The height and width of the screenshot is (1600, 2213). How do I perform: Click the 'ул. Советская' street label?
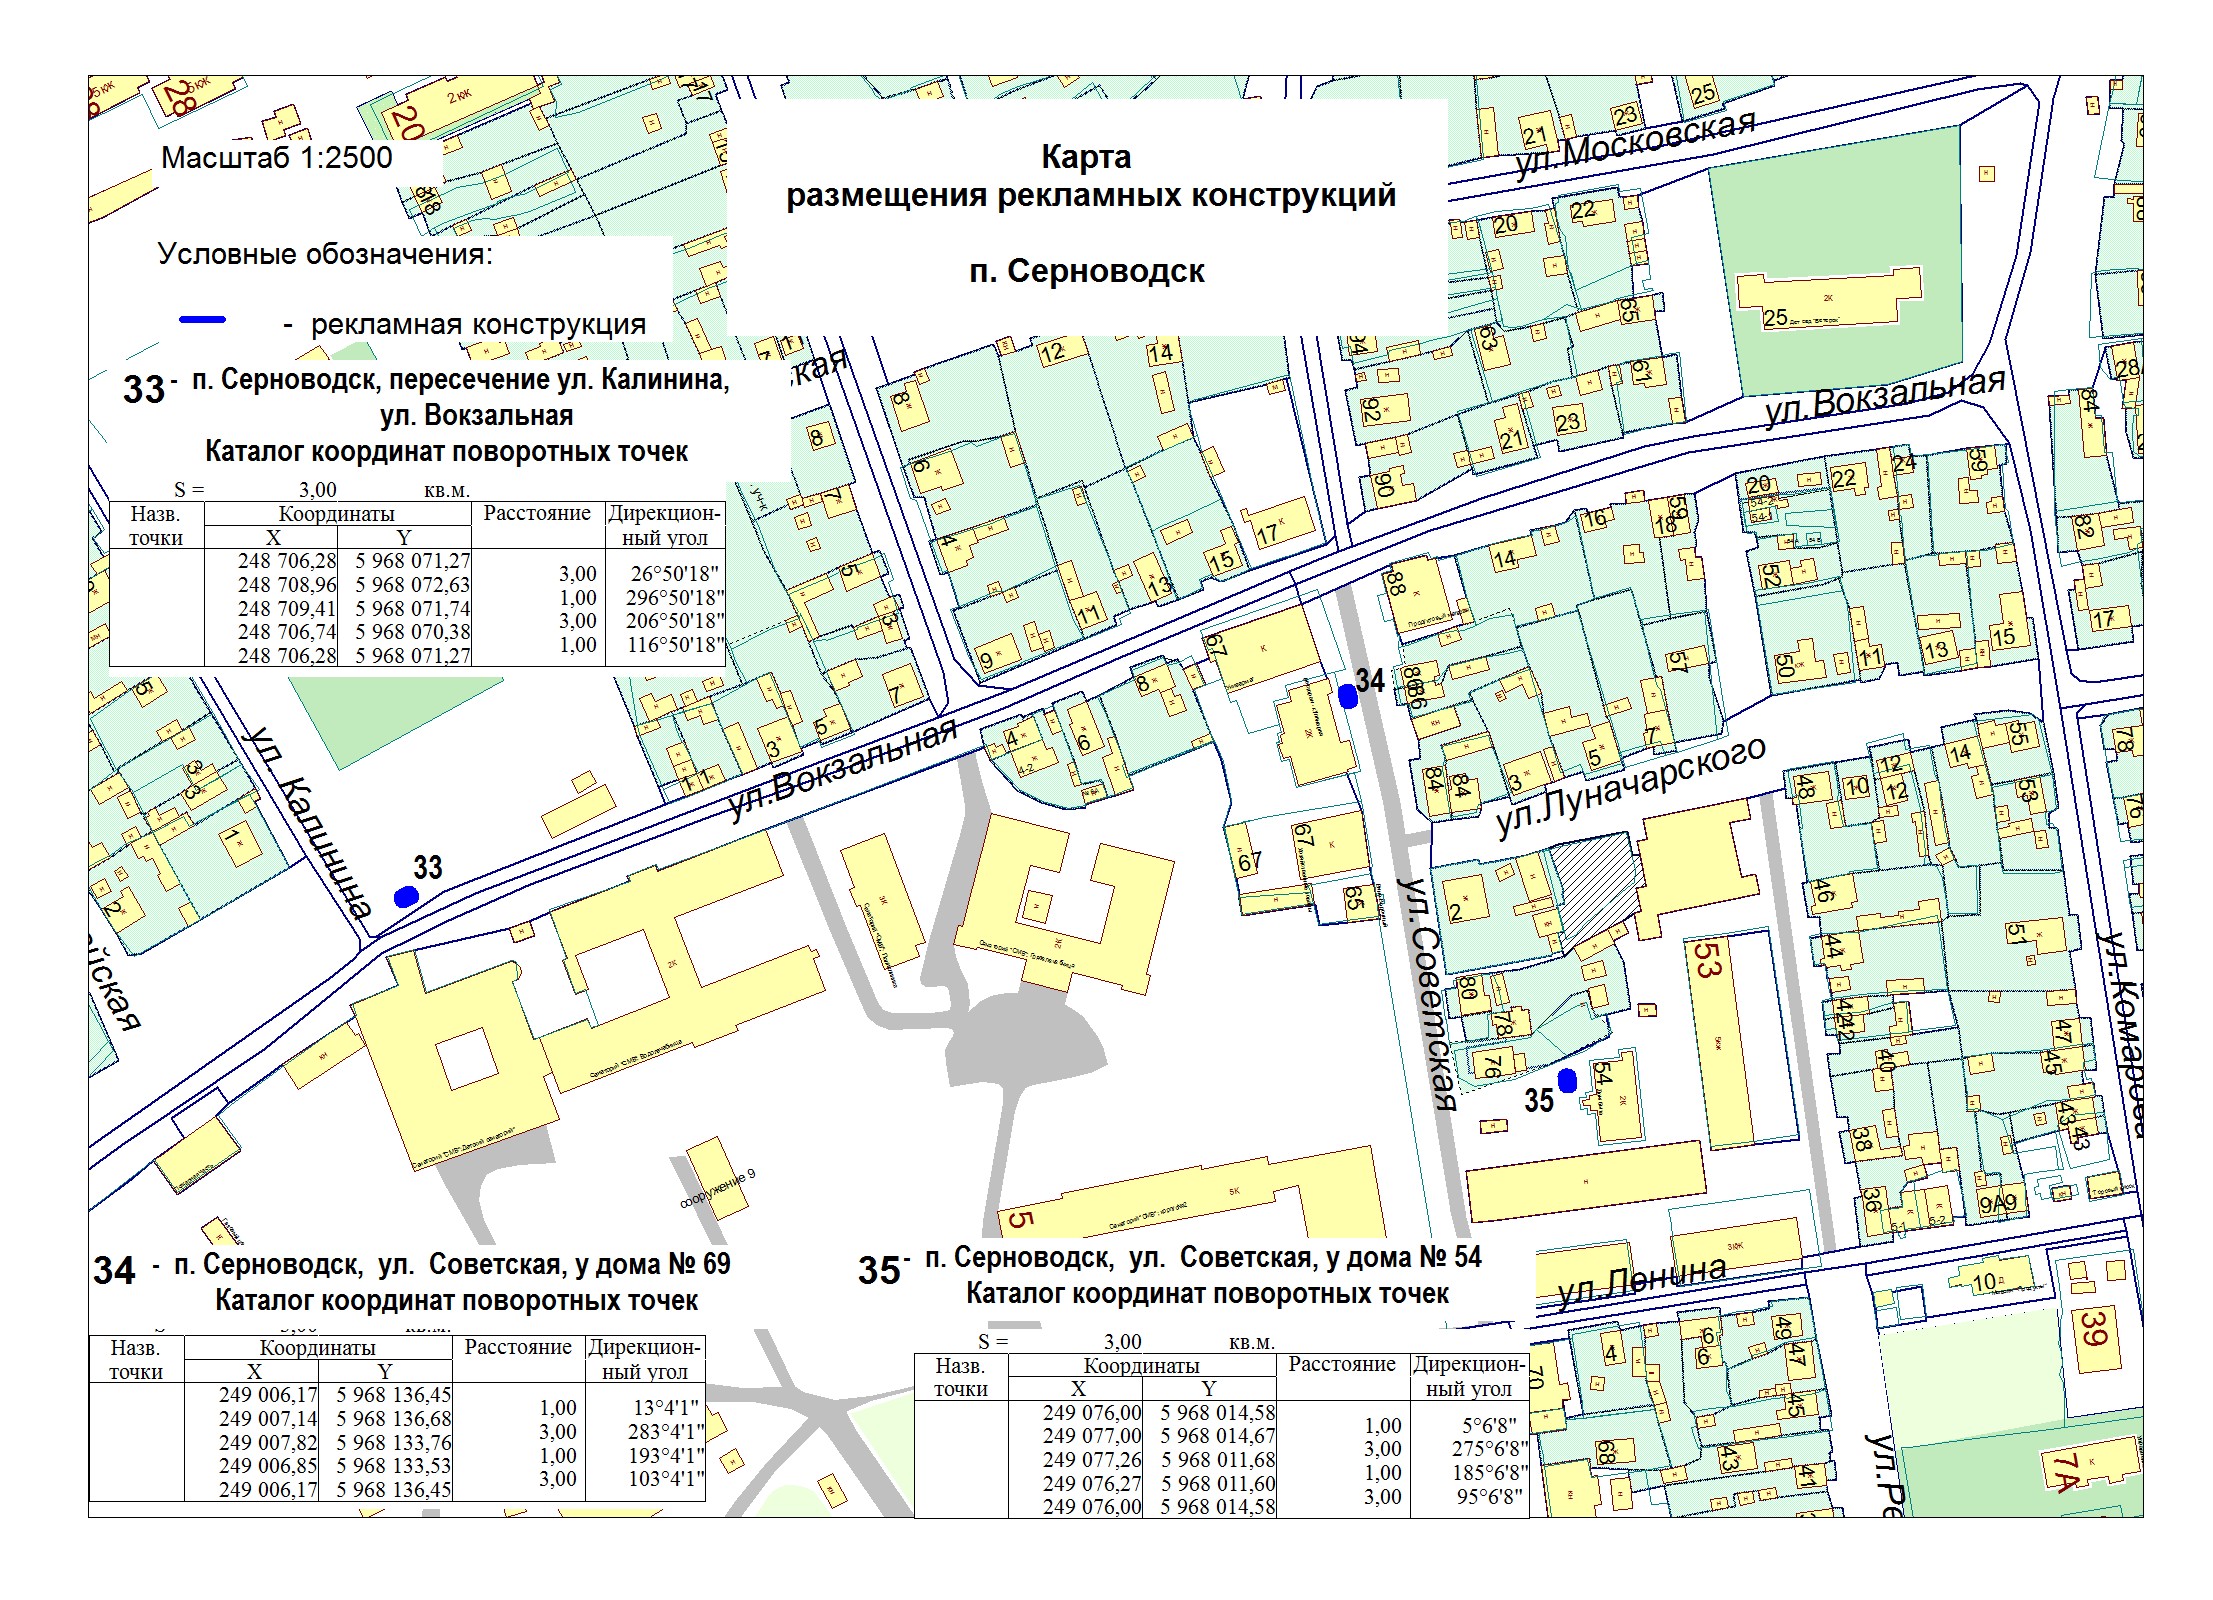pyautogui.click(x=1426, y=995)
